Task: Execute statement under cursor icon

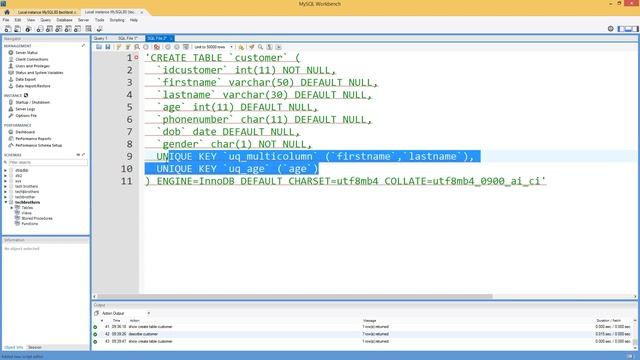Action: click(128, 47)
